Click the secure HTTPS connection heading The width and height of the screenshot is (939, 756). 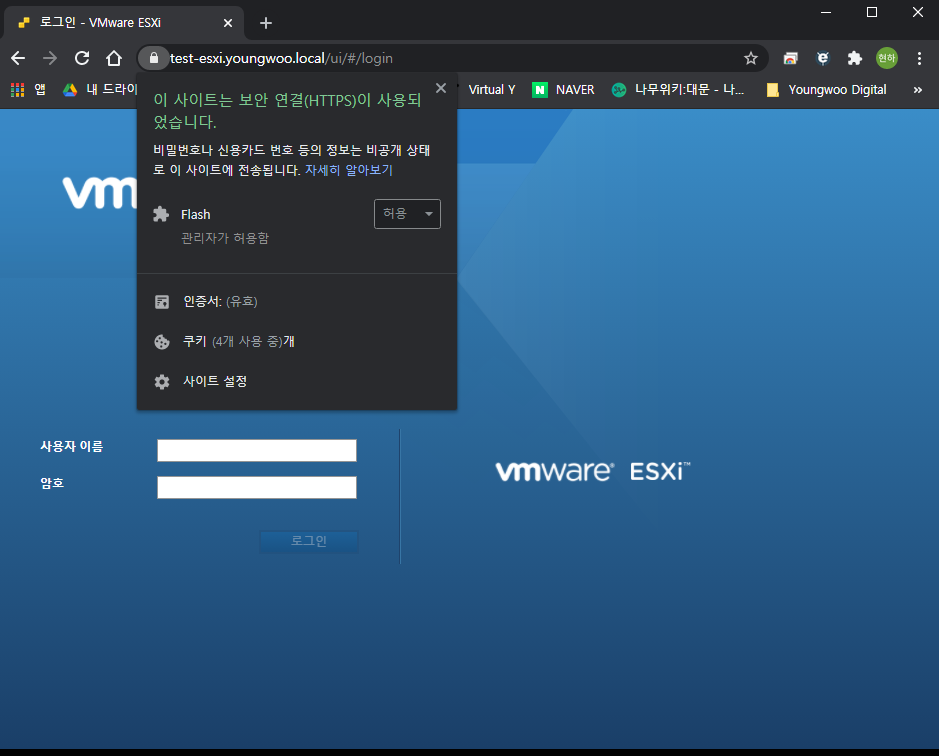(287, 111)
